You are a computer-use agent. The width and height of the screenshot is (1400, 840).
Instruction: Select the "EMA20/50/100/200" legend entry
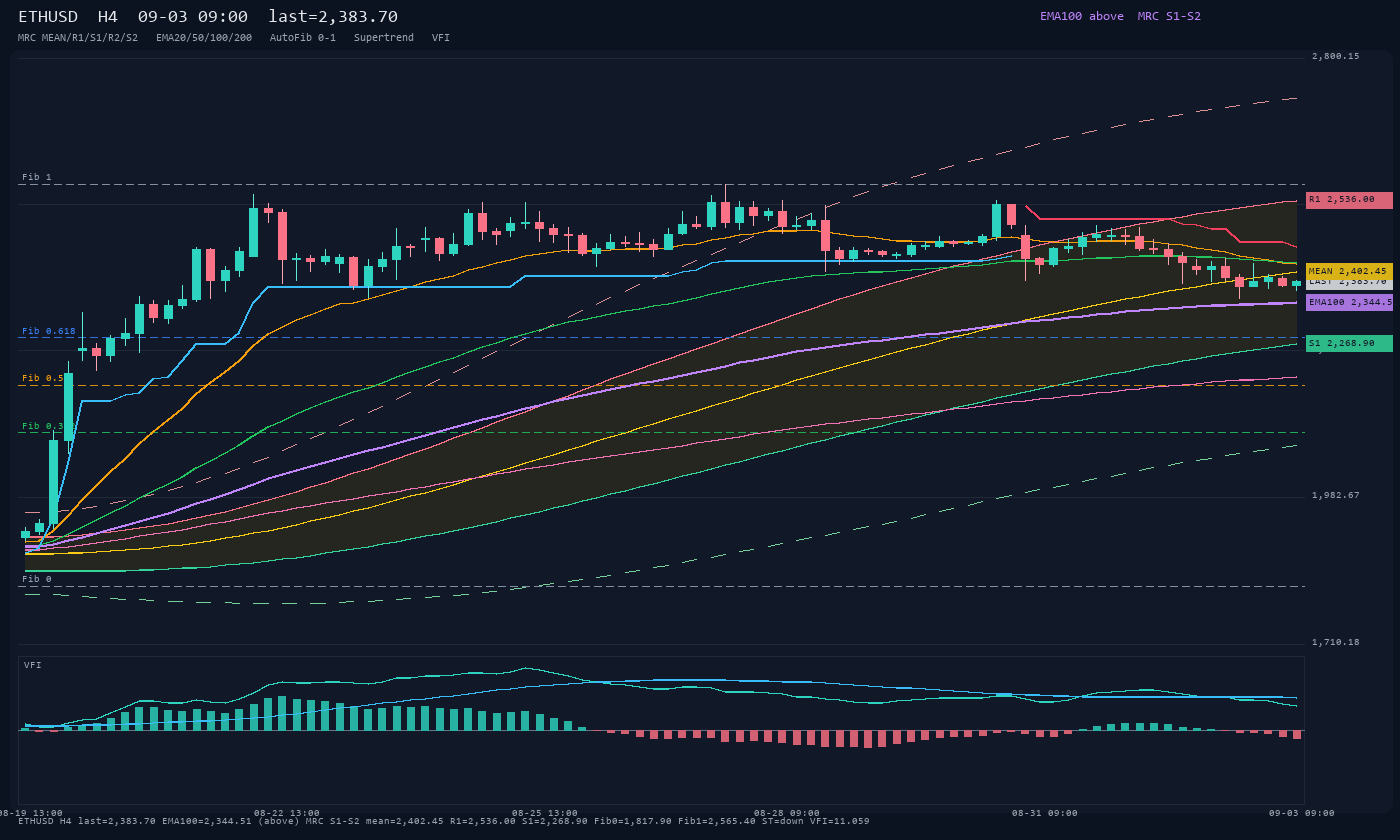pyautogui.click(x=204, y=38)
